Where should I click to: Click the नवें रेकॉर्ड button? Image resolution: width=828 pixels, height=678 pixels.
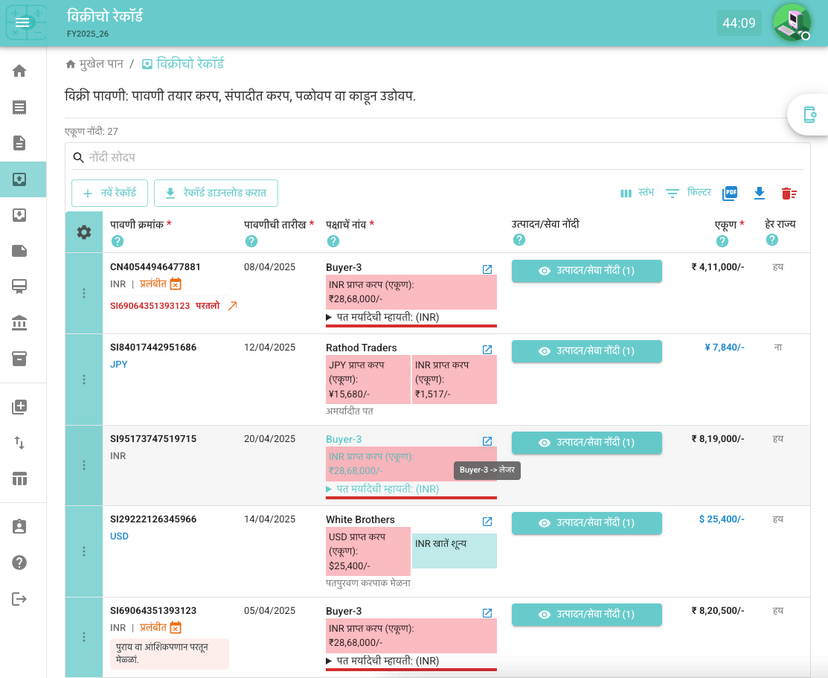[110, 193]
